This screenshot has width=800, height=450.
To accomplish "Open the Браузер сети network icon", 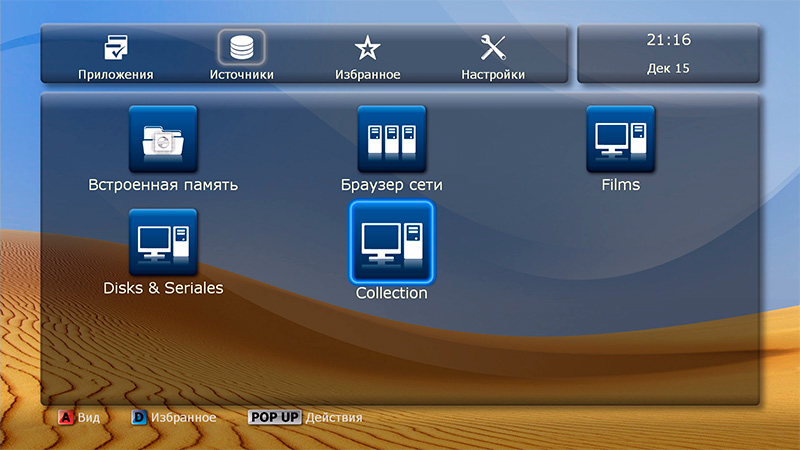I will (391, 139).
